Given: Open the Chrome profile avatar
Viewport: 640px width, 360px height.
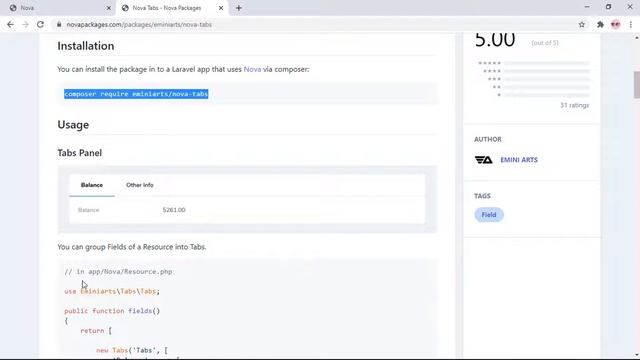Looking at the screenshot, I should pos(616,24).
